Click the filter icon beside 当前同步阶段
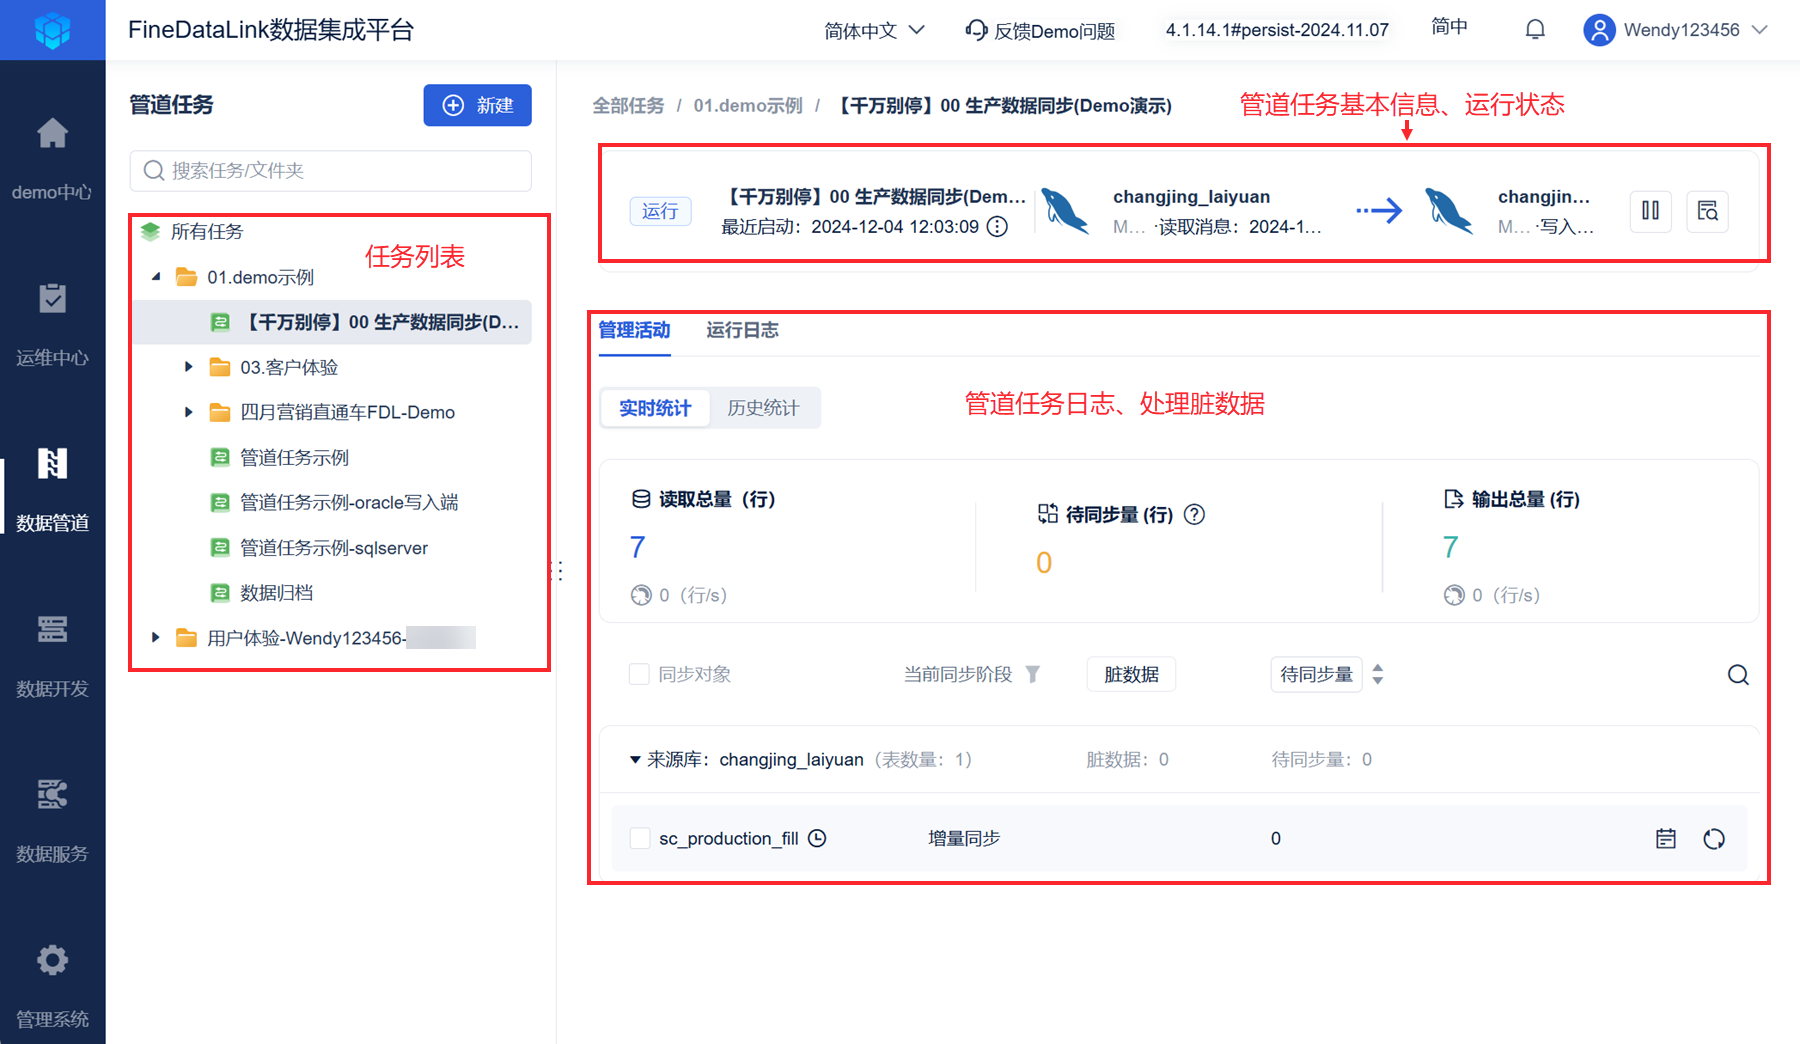Screen dimensions: 1800x1044 [1033, 674]
